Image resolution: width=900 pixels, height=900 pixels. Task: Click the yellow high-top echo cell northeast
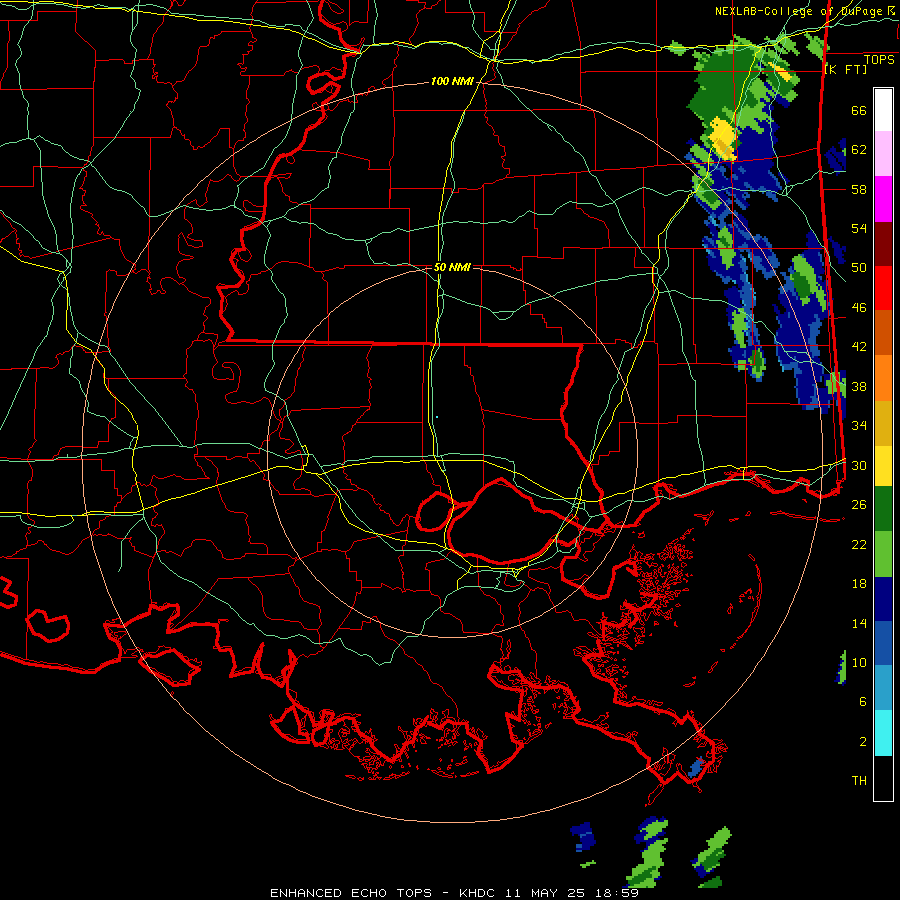coord(723,138)
